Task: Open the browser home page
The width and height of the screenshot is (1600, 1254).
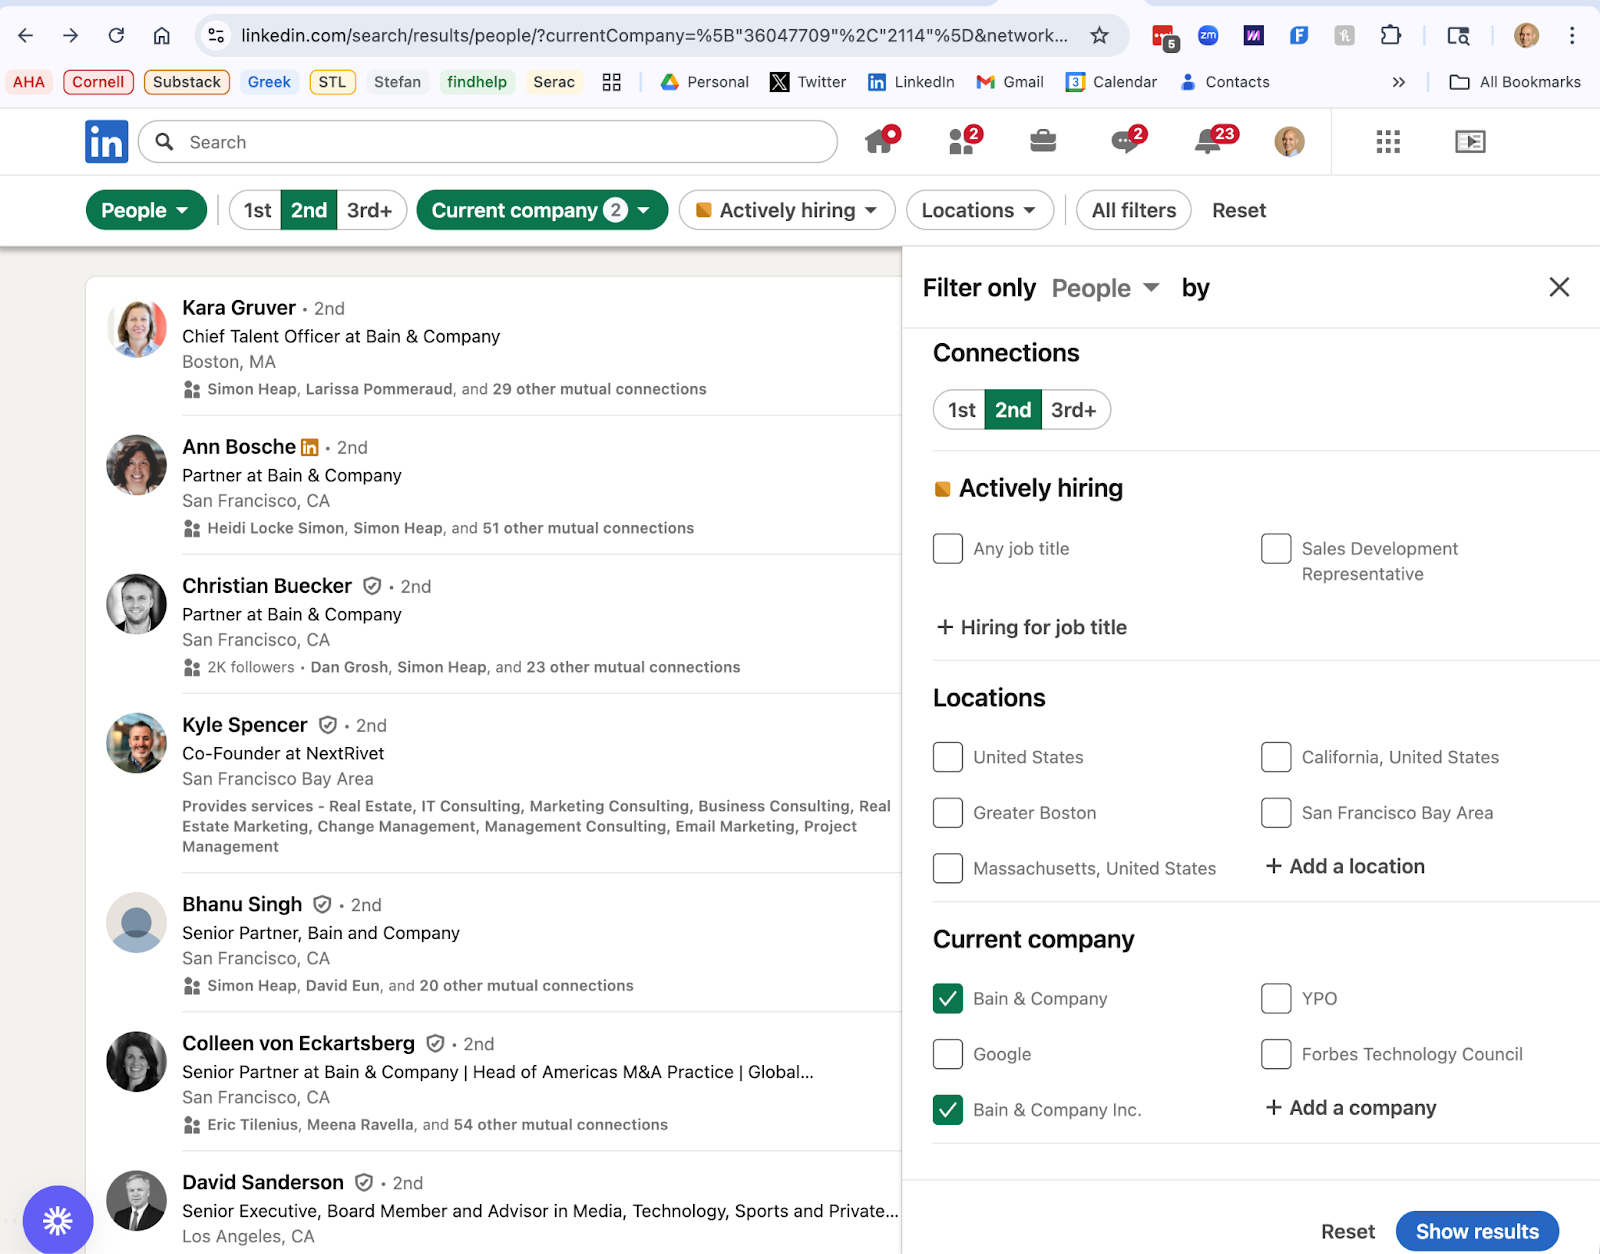Action: 161,36
